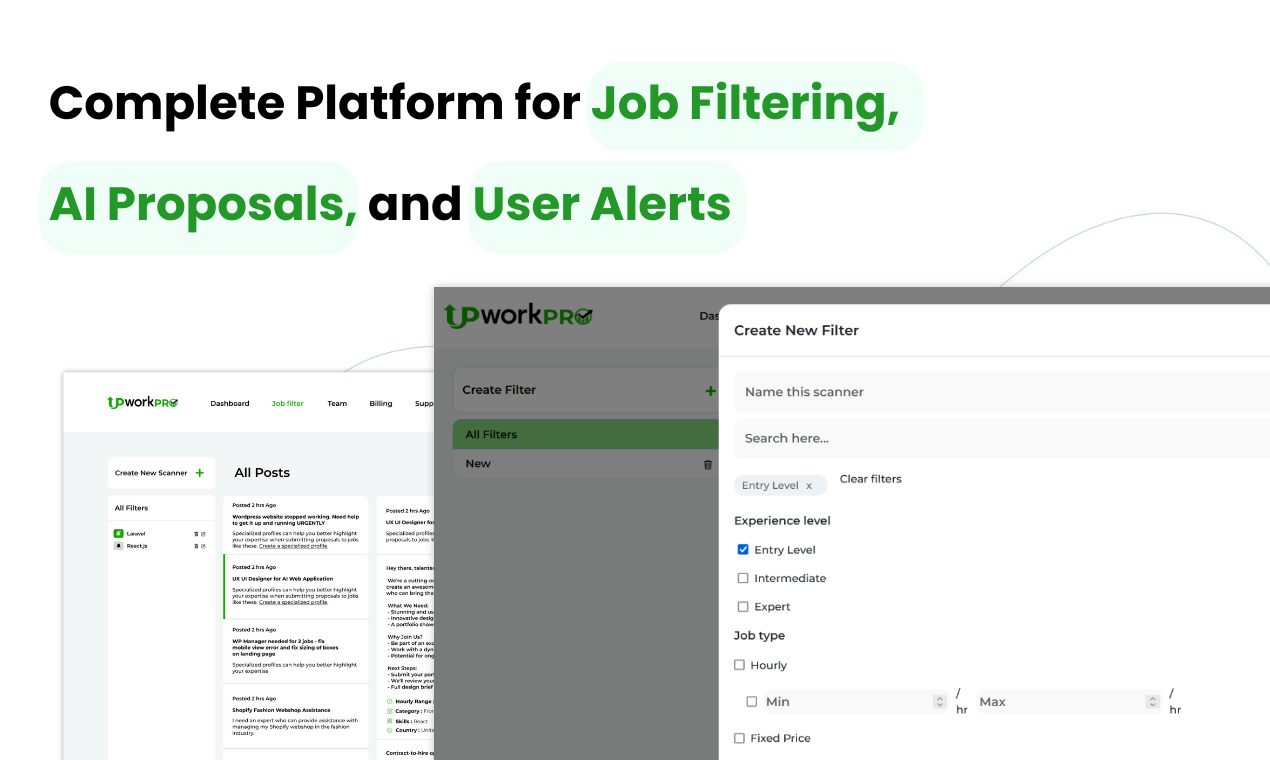
Task: Click the Experience level label
Action: pyautogui.click(x=782, y=521)
